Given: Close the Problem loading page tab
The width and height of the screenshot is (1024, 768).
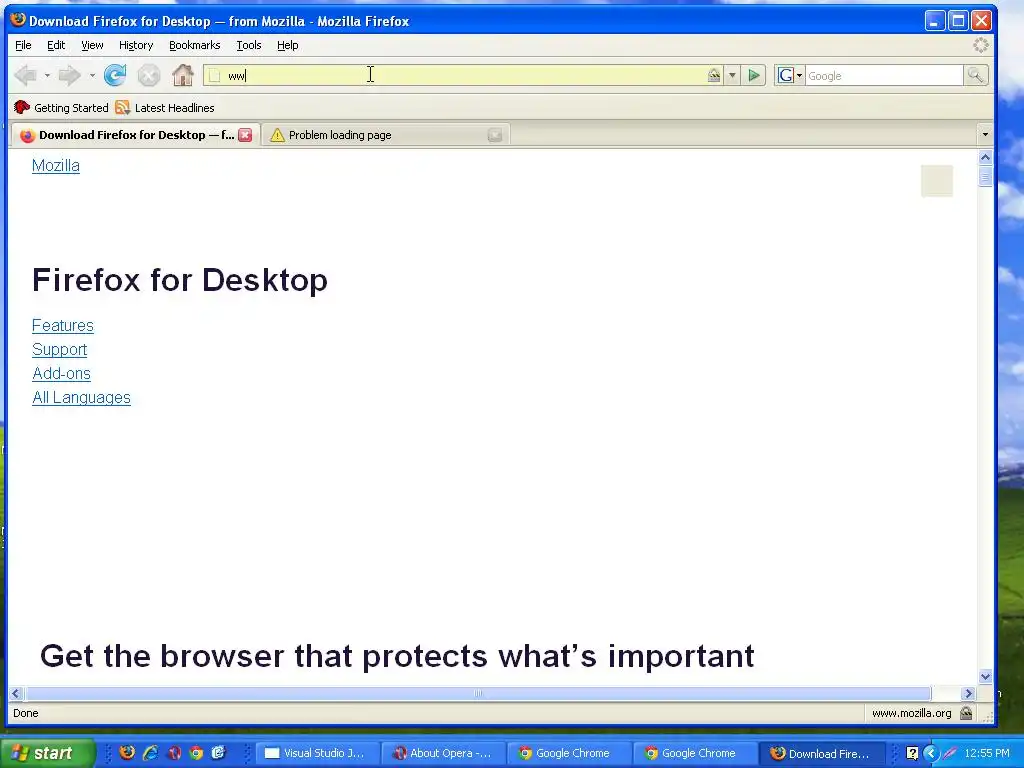Looking at the screenshot, I should point(495,135).
